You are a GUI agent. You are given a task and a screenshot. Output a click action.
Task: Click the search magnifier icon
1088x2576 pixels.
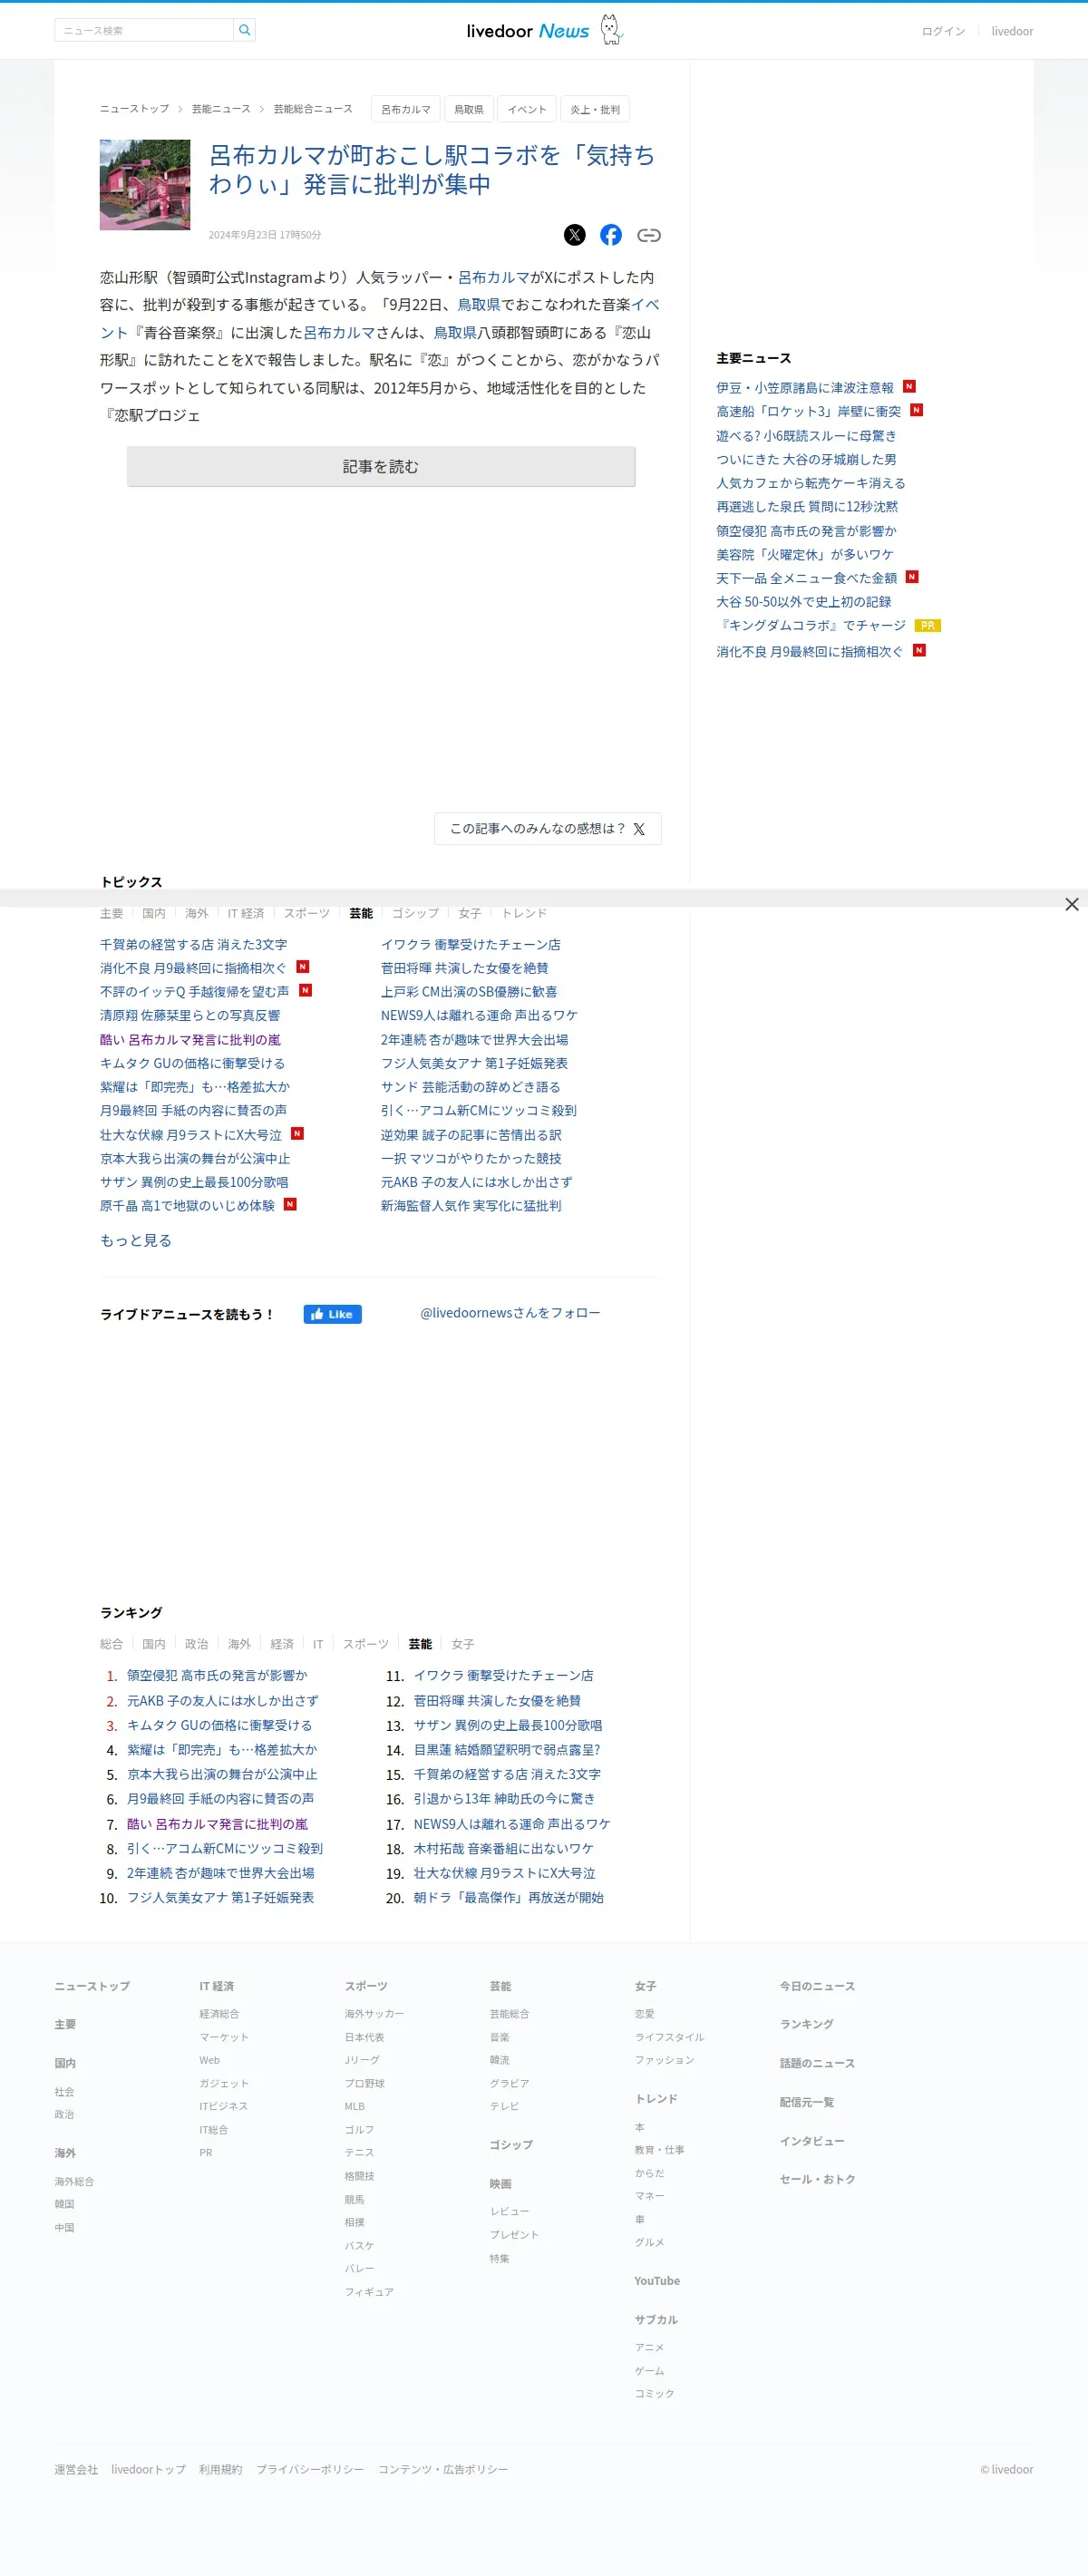coord(245,30)
